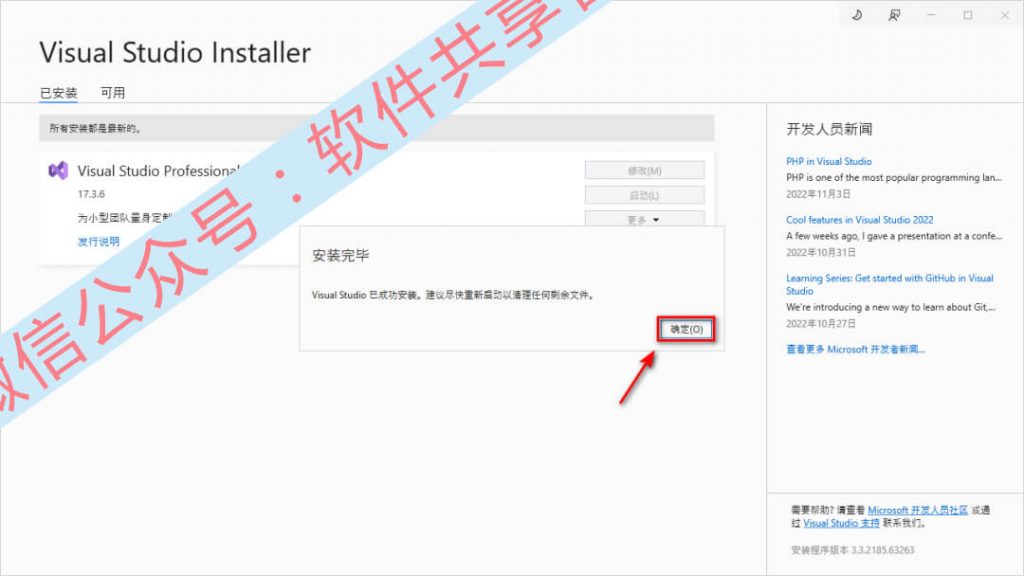The height and width of the screenshot is (576, 1024).
Task: Click the 修改(M) button
Action: point(645,170)
